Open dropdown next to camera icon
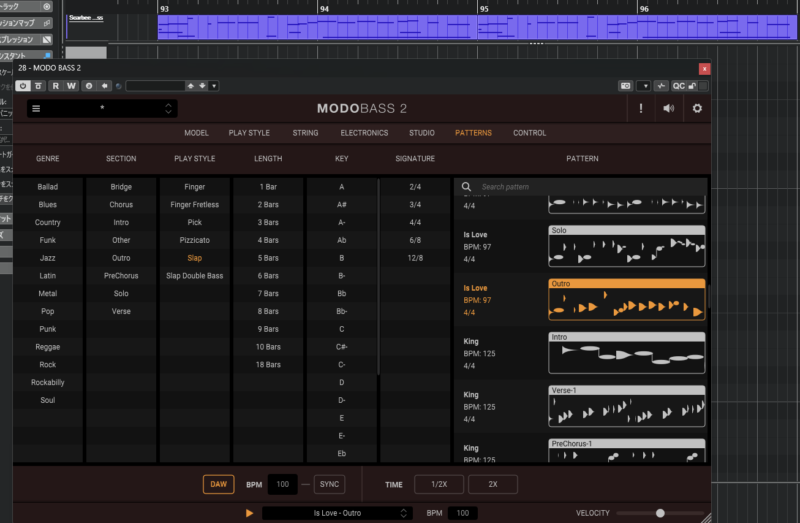The width and height of the screenshot is (800, 523). pos(644,86)
